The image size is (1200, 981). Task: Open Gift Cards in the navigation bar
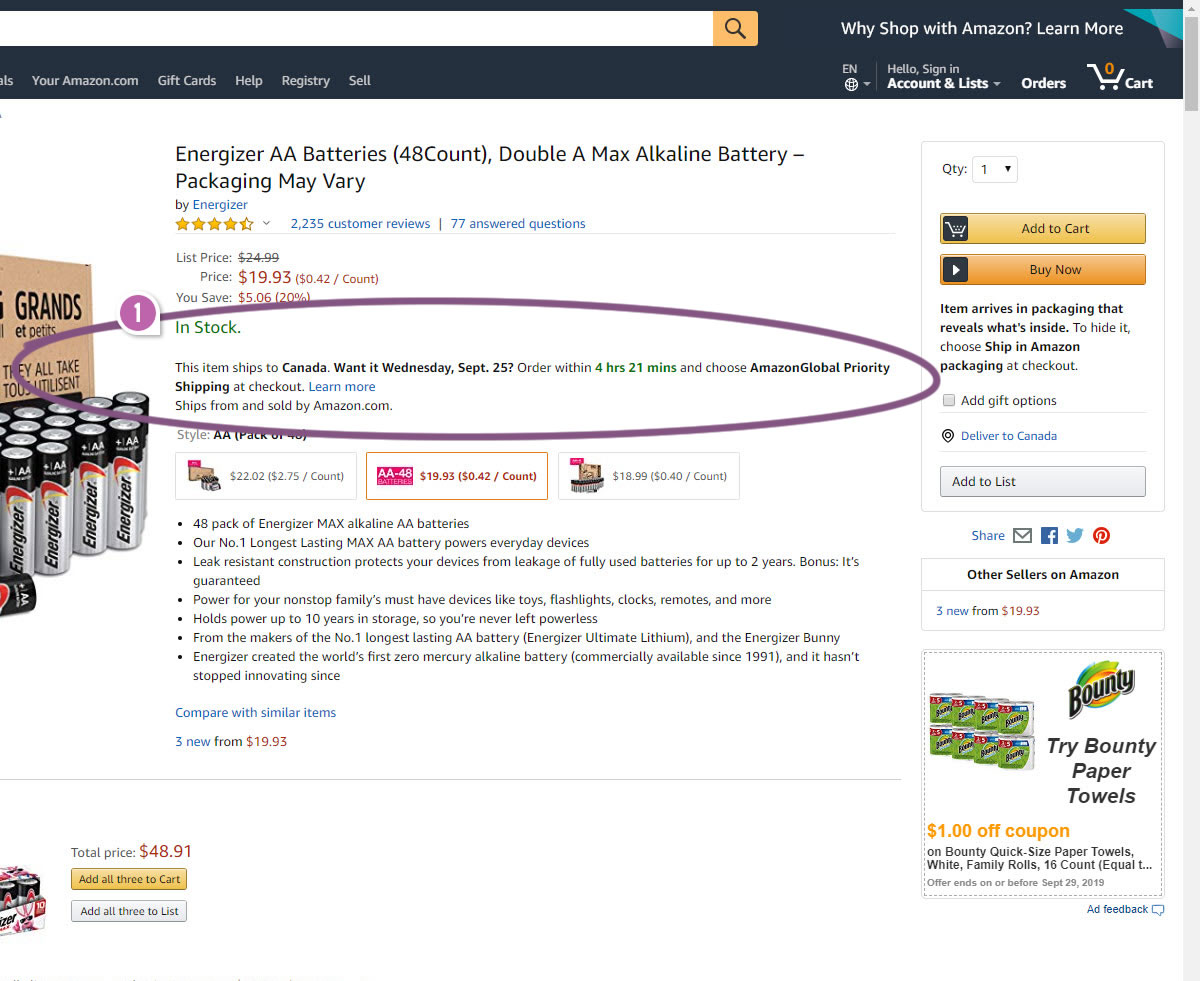(x=187, y=80)
